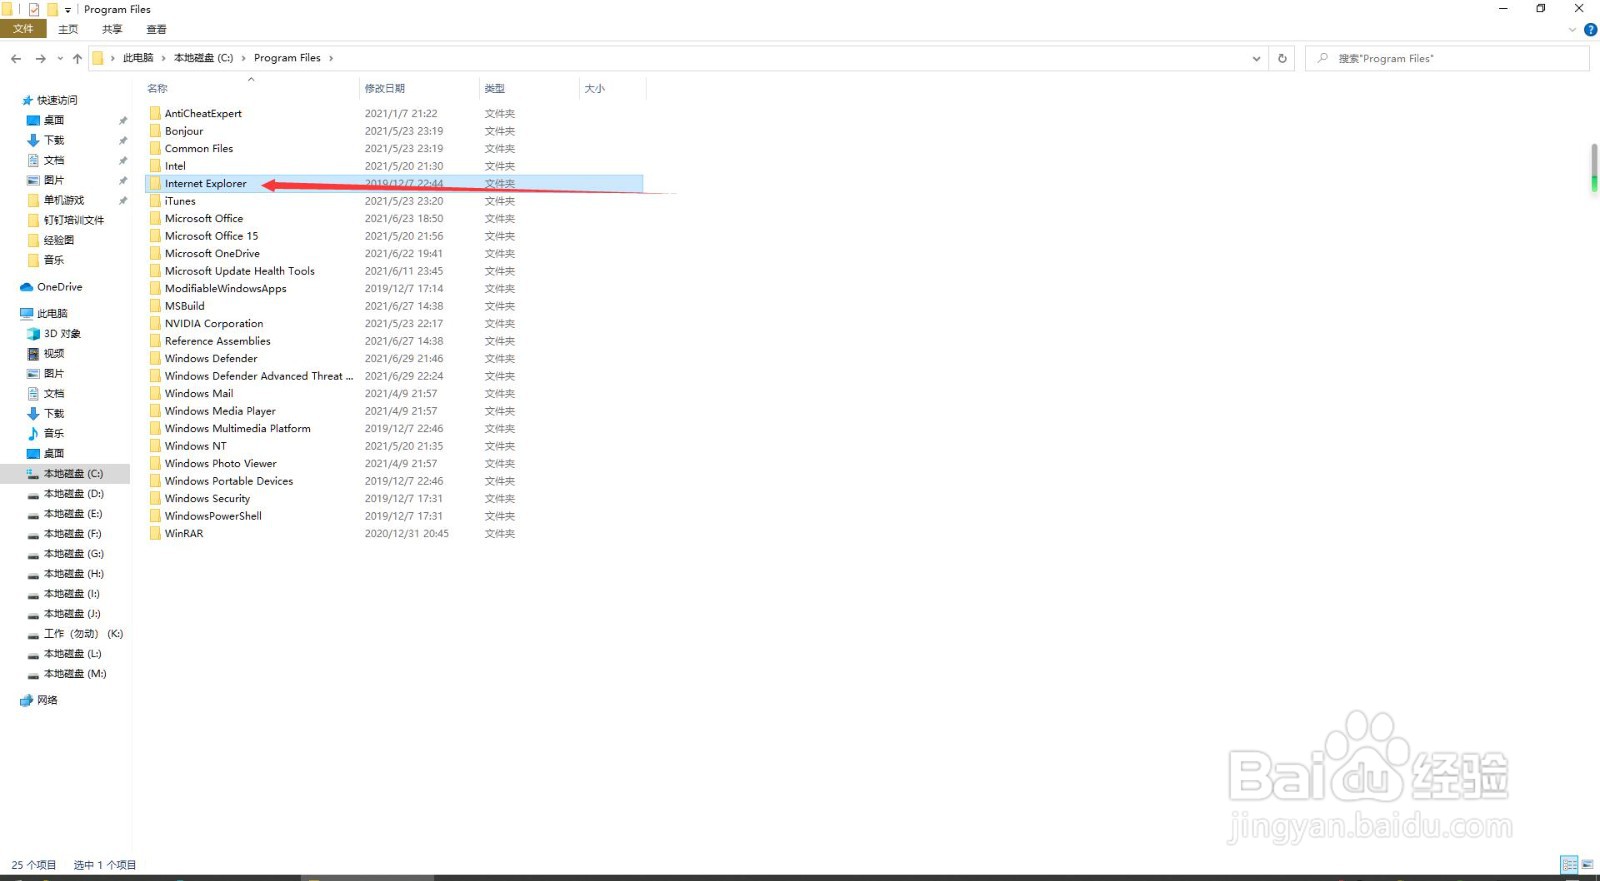Open the Help question mark icon
Screen dimensions: 1600x881
coord(1590,30)
